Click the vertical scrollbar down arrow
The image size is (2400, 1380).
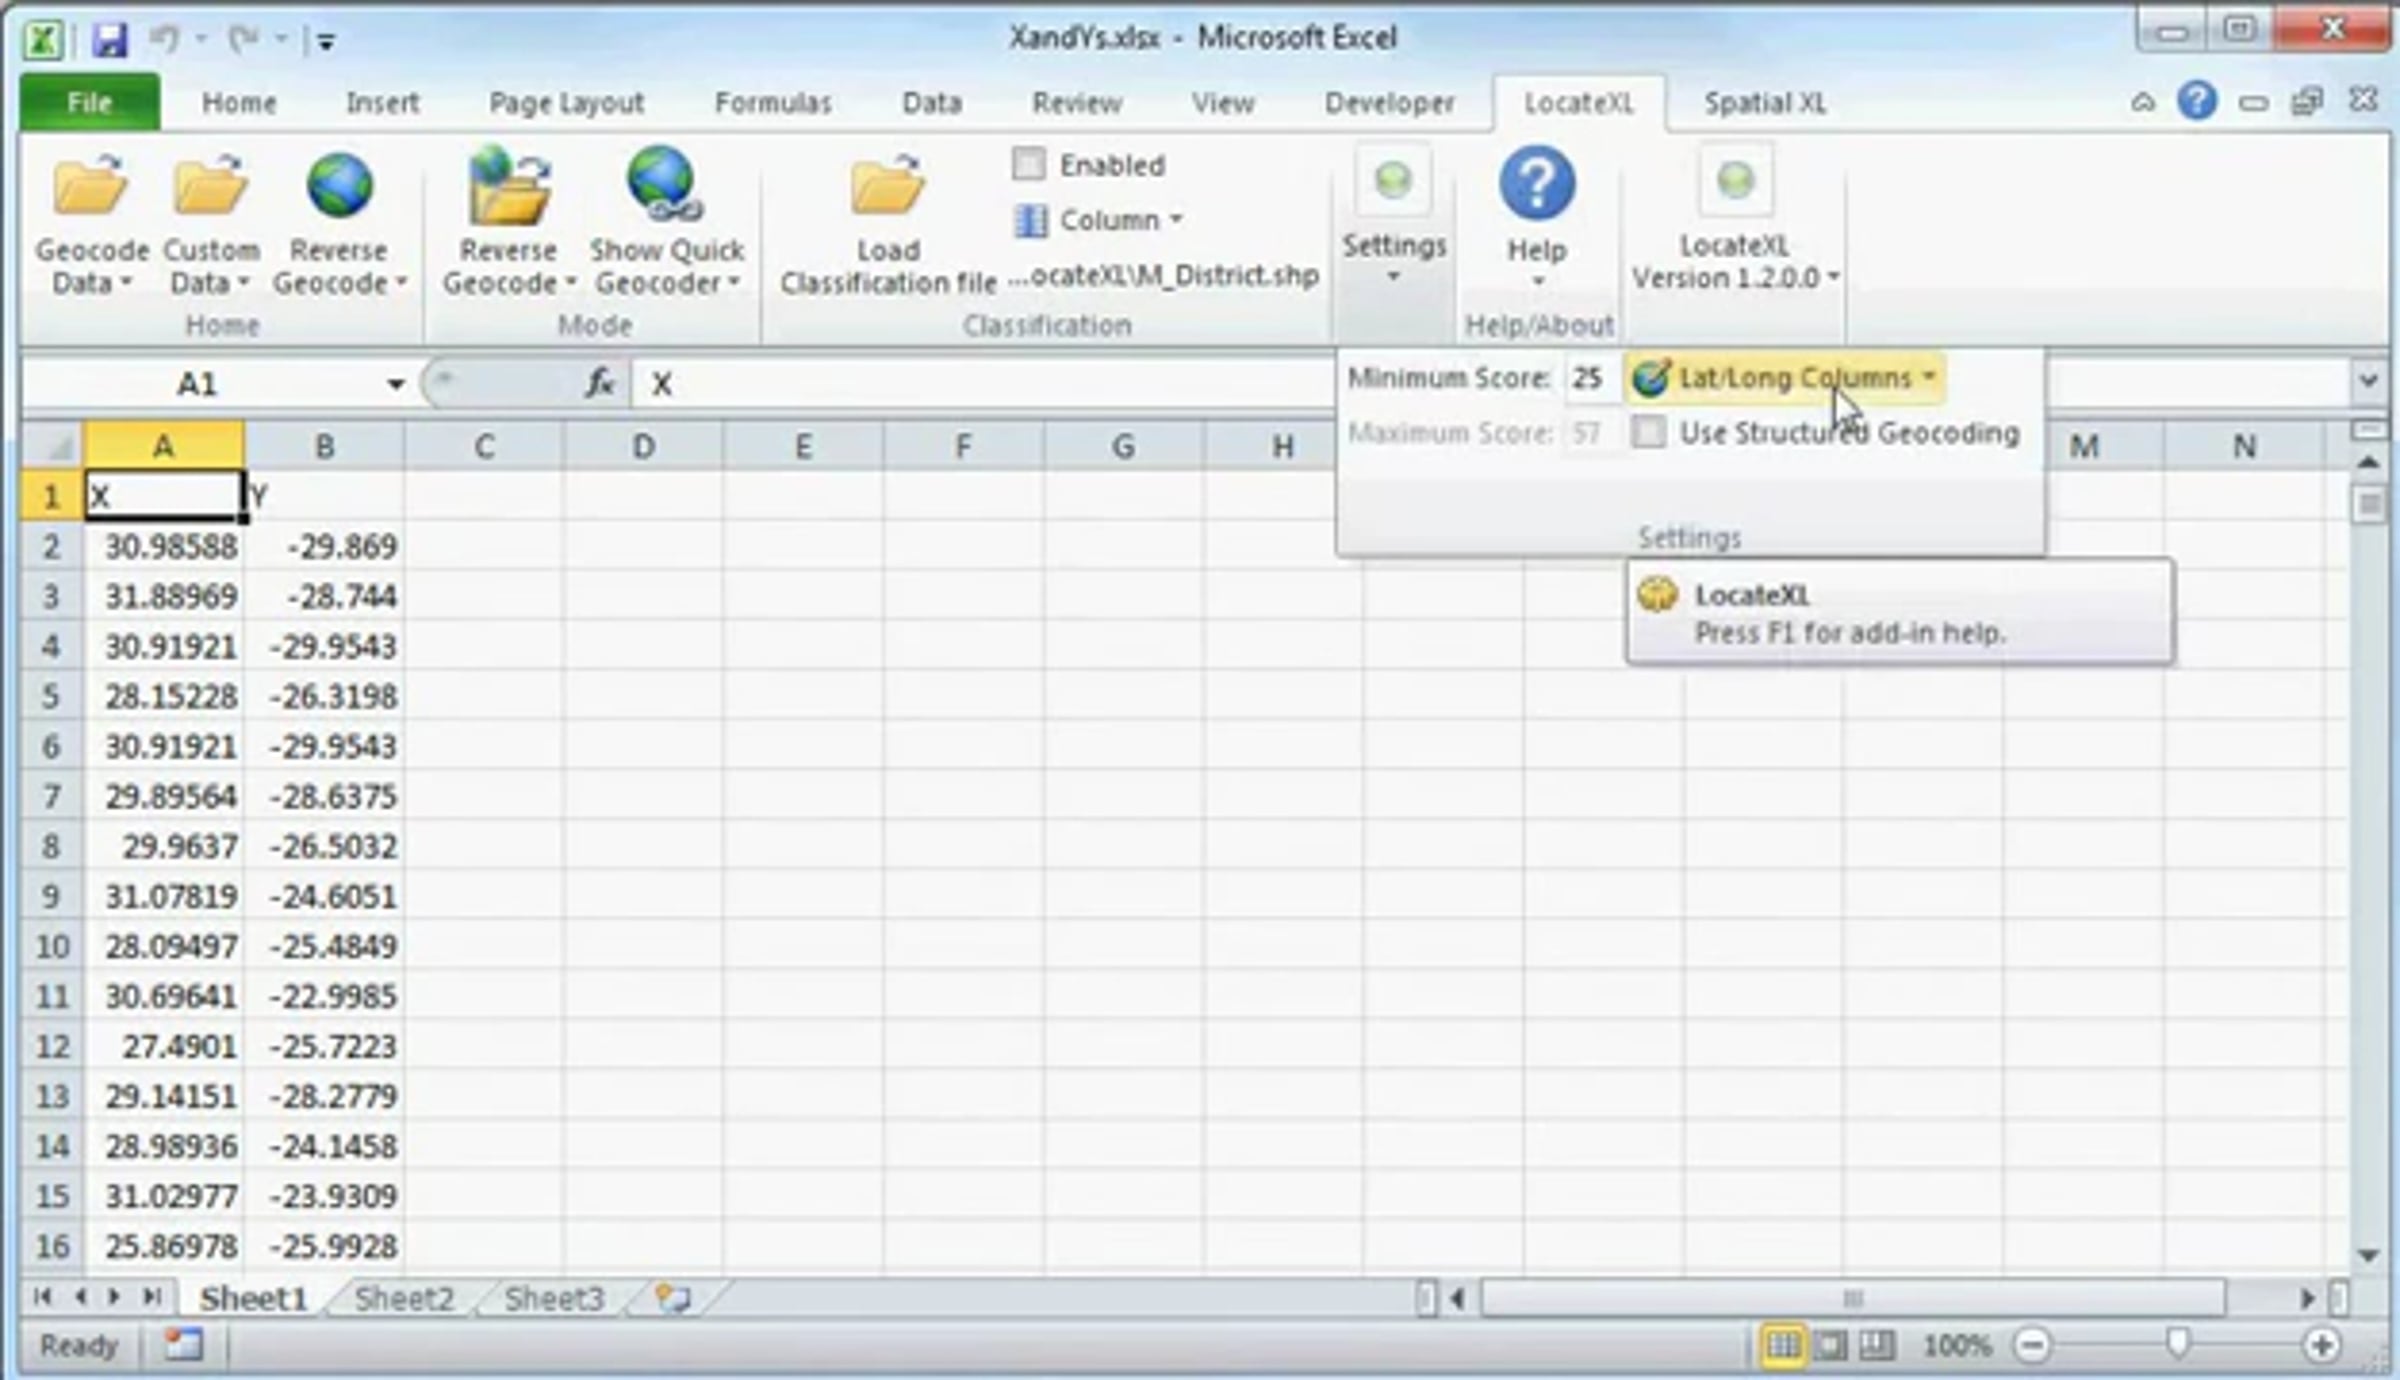[2367, 1255]
